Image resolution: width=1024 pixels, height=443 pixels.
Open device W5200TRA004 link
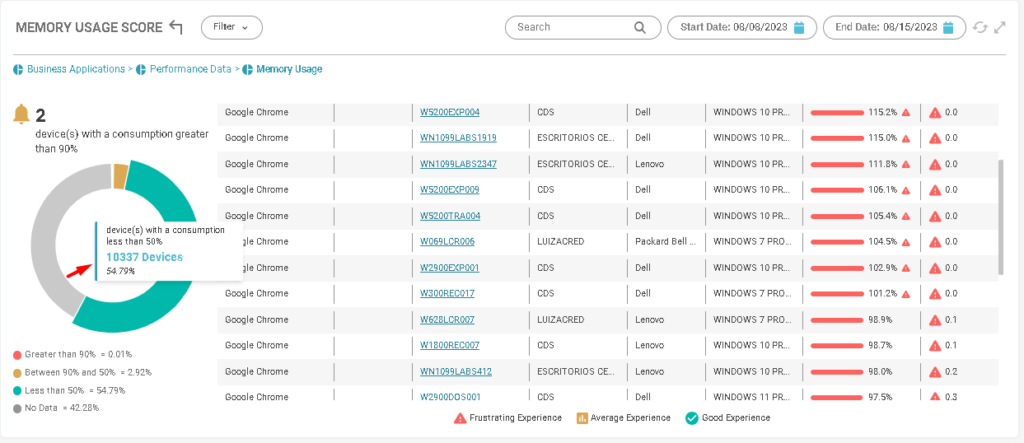point(450,216)
